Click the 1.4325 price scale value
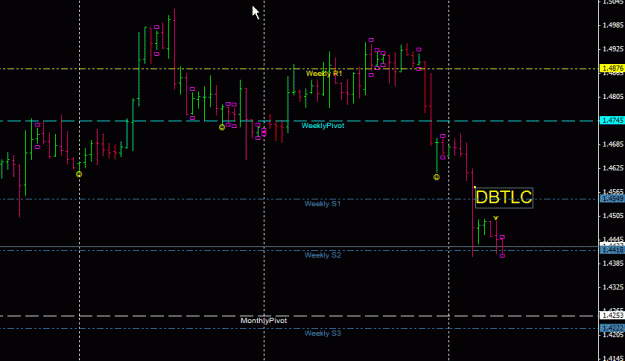 pos(613,287)
